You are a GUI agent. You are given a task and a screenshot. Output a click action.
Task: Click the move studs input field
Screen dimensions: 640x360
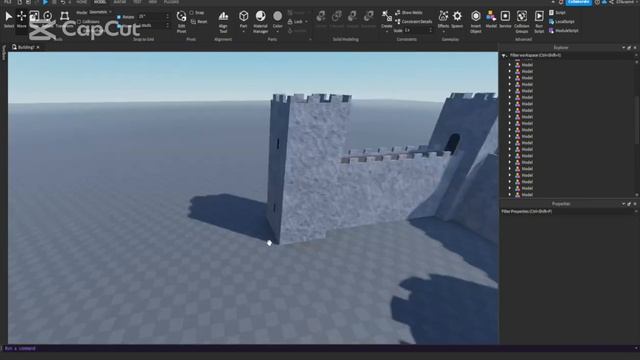point(153,25)
